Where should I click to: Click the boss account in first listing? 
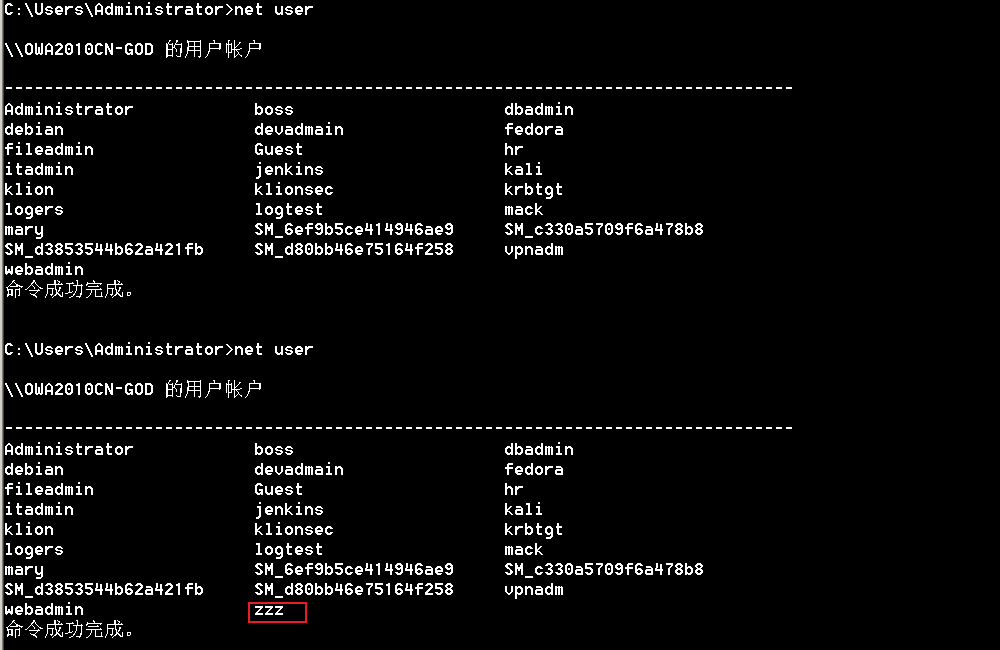point(274,110)
